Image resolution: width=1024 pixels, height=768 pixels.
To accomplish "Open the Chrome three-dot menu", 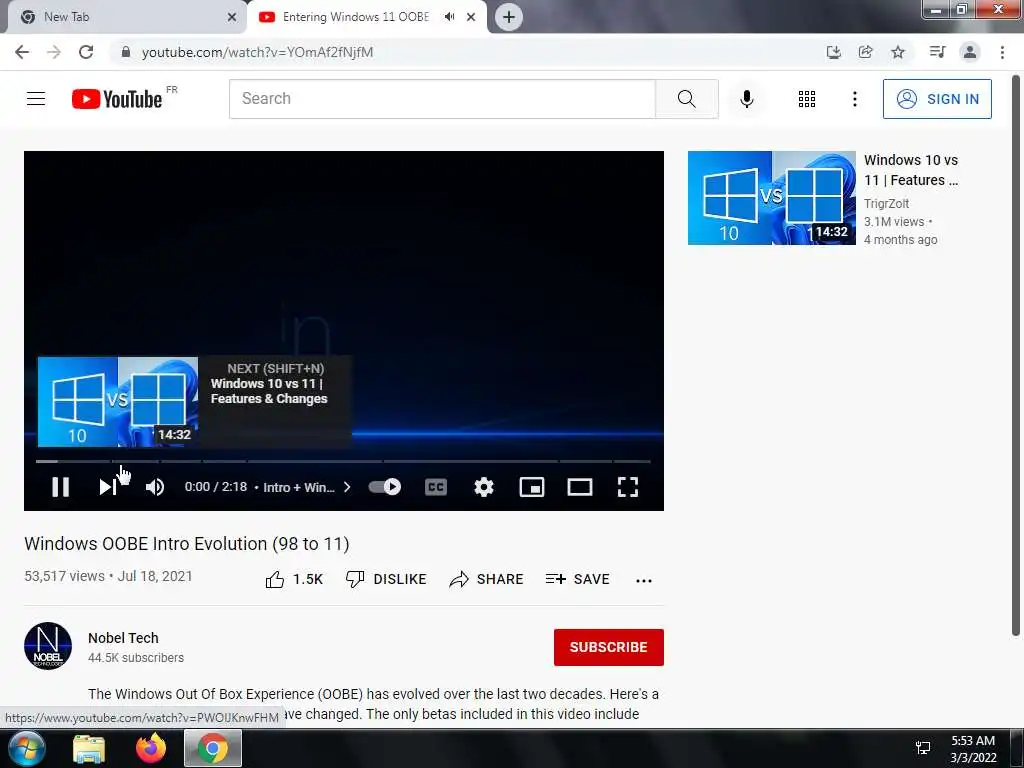I will (1002, 52).
